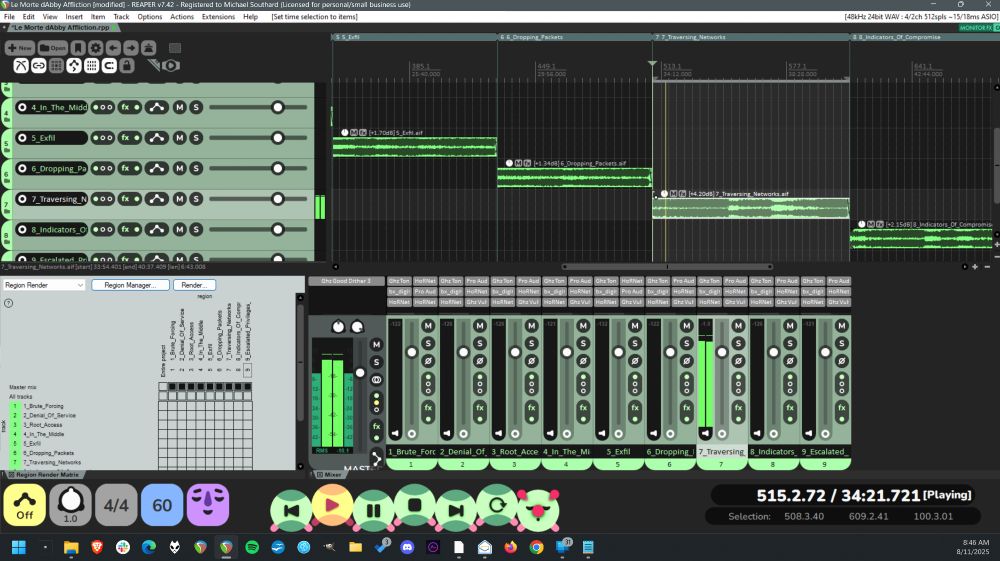Stop playback with the stop button
The image size is (1000, 561).
tap(415, 506)
